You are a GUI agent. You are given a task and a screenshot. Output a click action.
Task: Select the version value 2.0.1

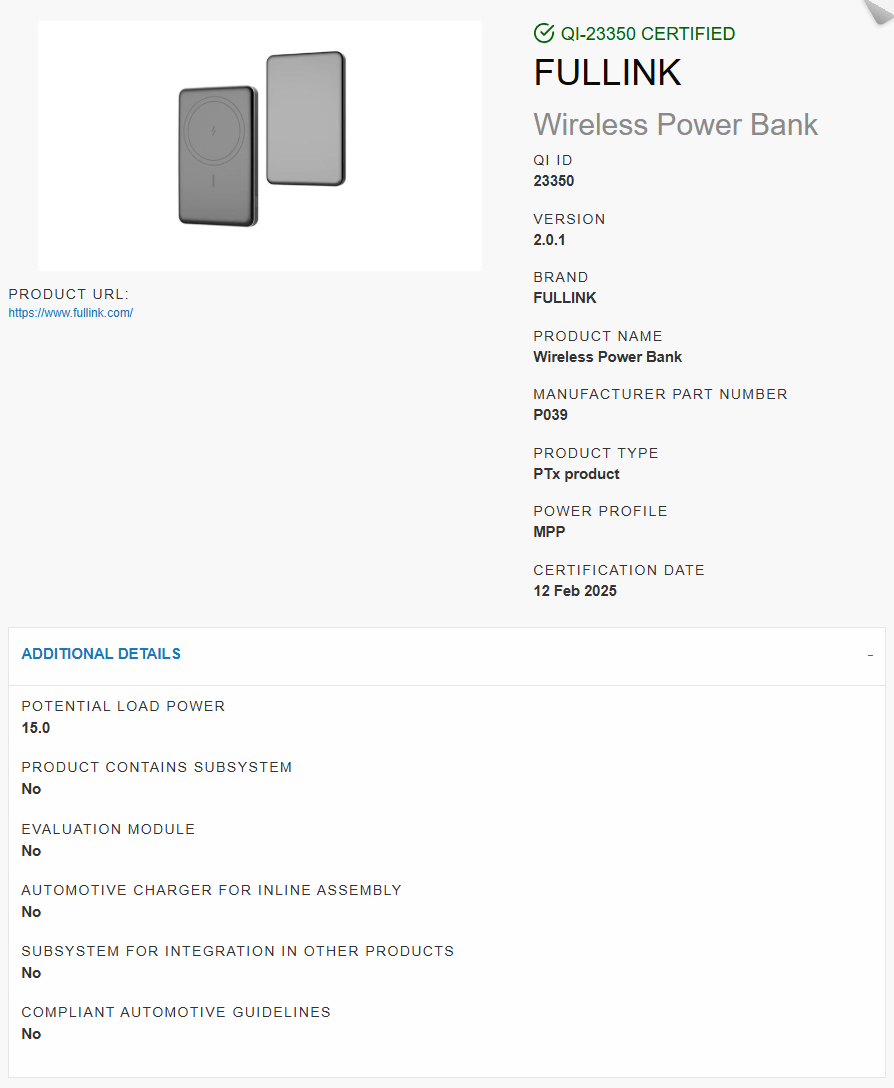click(x=550, y=240)
